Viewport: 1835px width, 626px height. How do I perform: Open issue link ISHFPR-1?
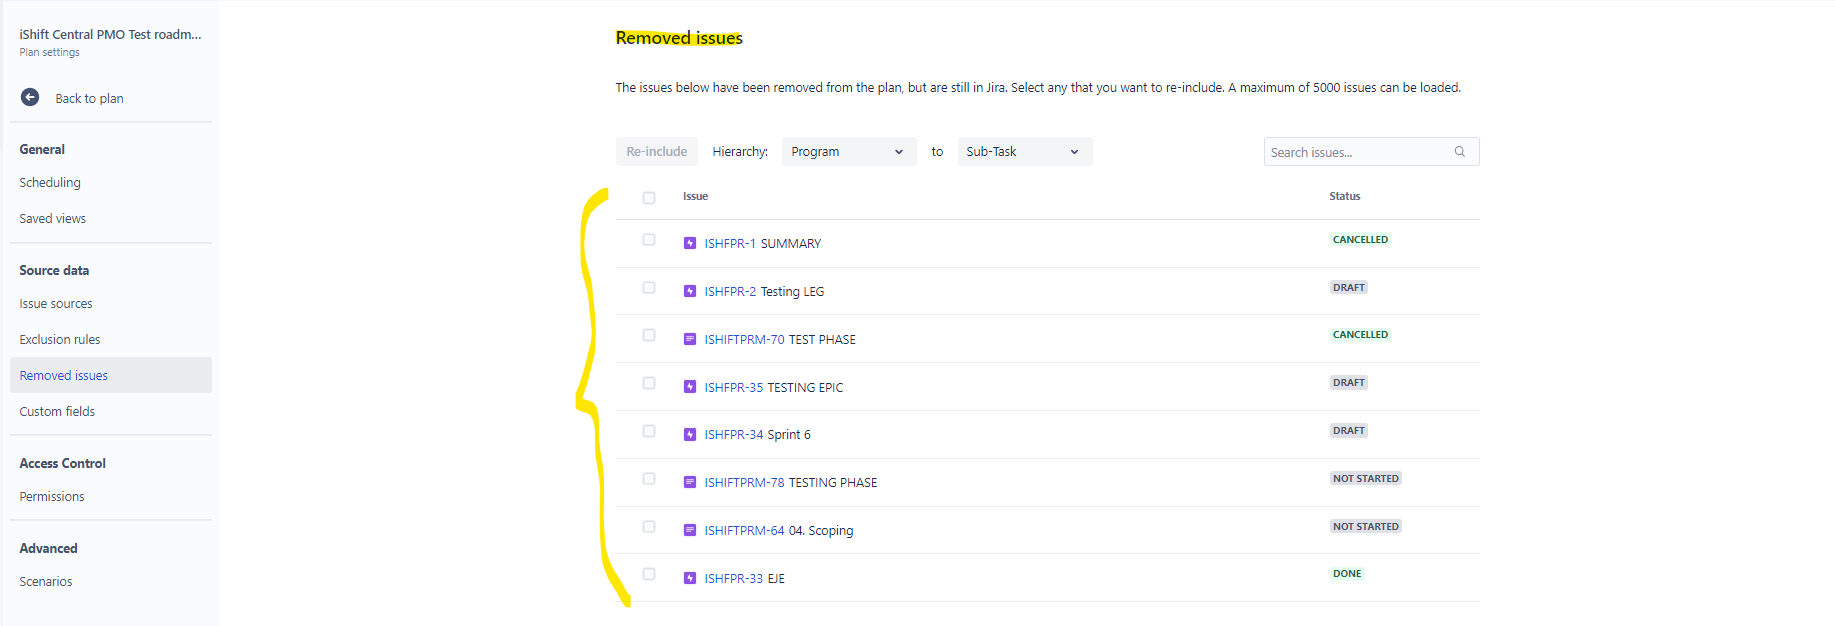pos(730,243)
